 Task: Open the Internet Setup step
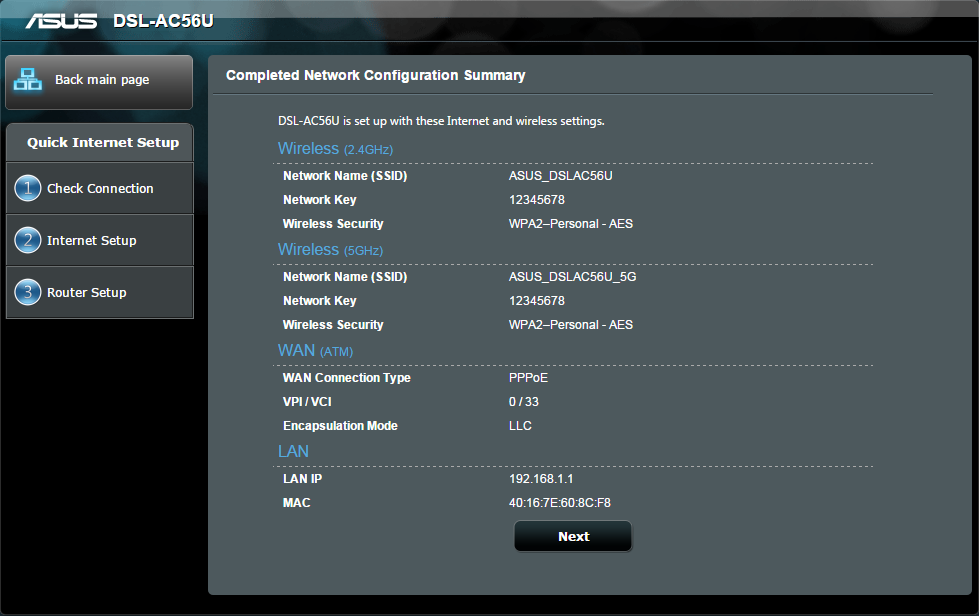100,240
